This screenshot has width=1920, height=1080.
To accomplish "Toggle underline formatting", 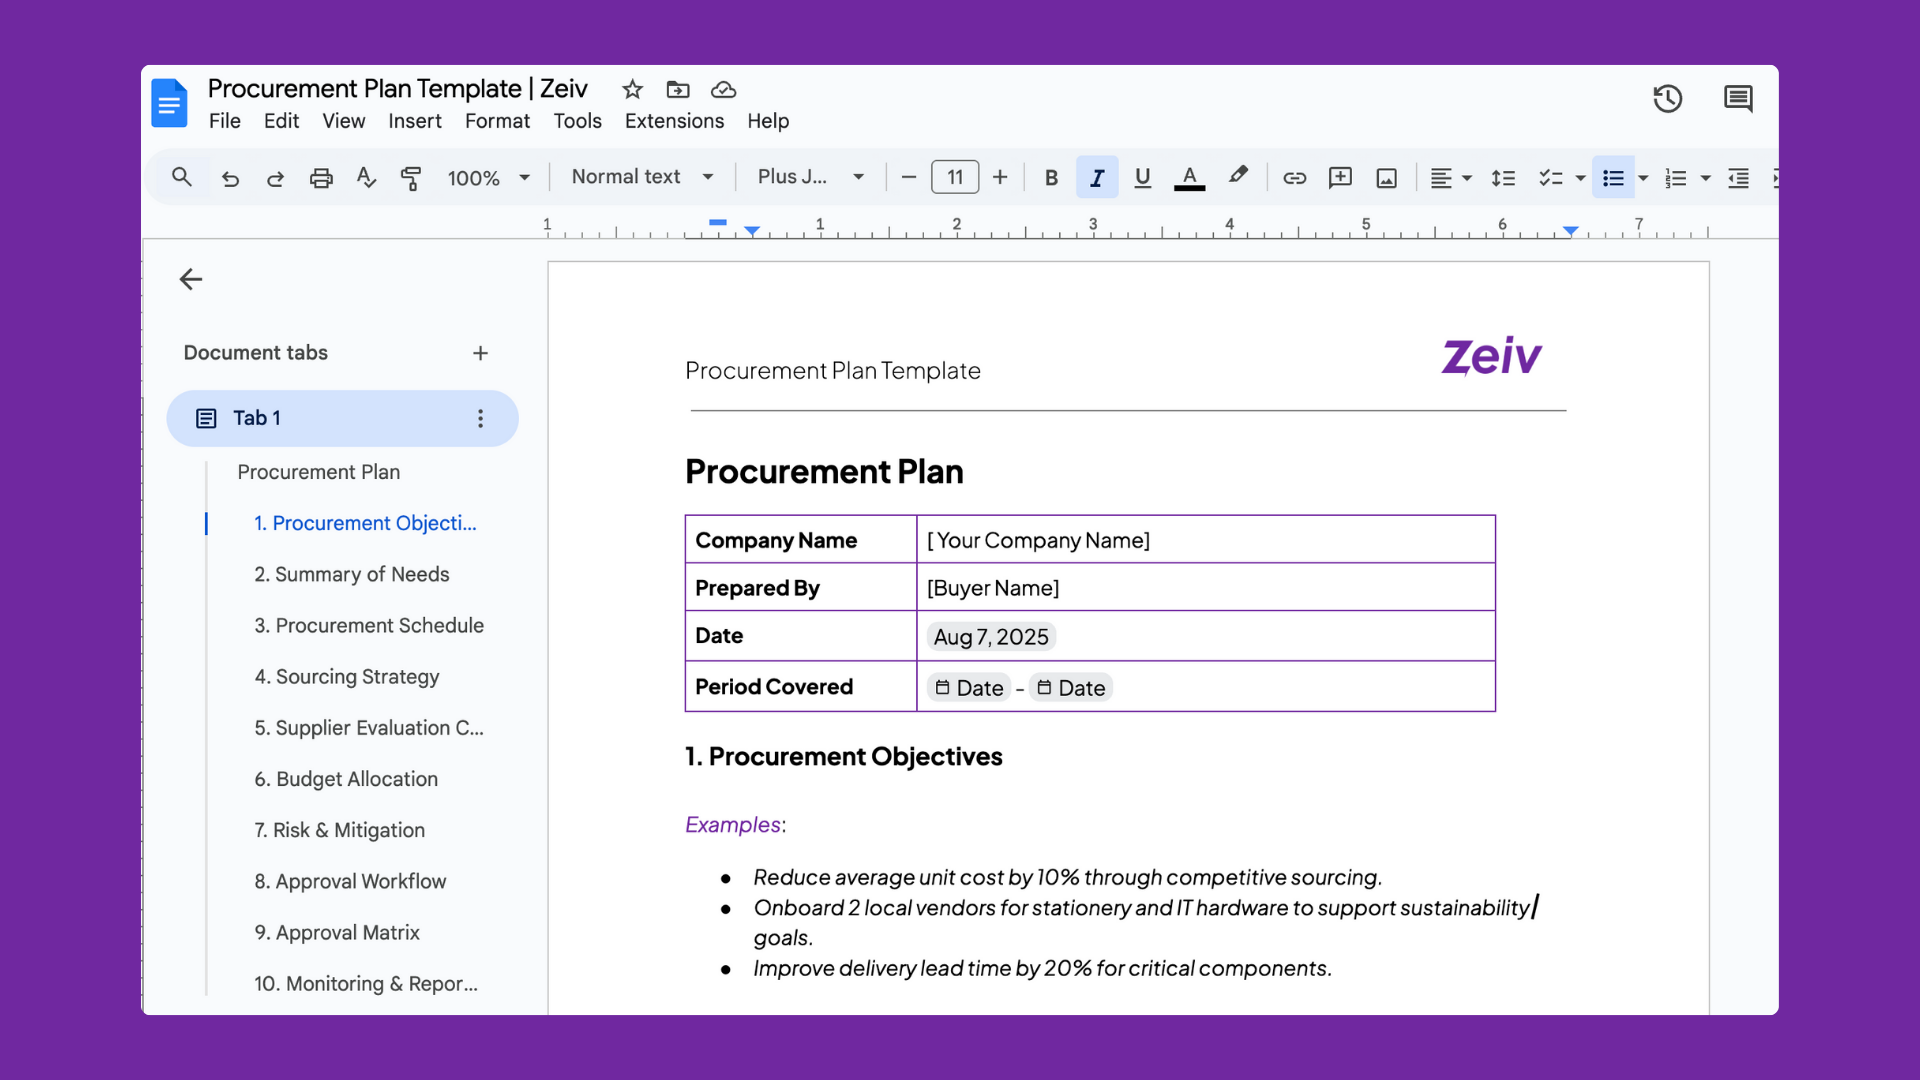I will (x=1142, y=177).
